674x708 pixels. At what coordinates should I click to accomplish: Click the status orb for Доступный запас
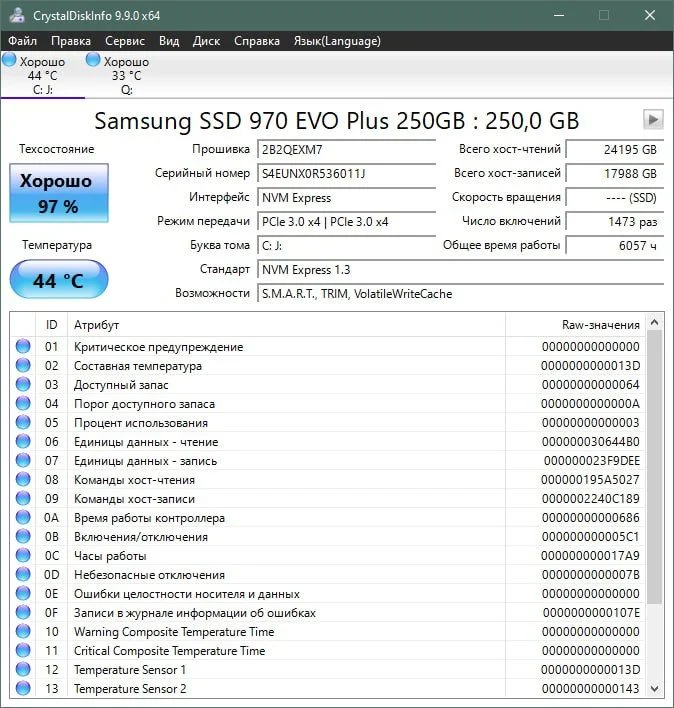(23, 384)
